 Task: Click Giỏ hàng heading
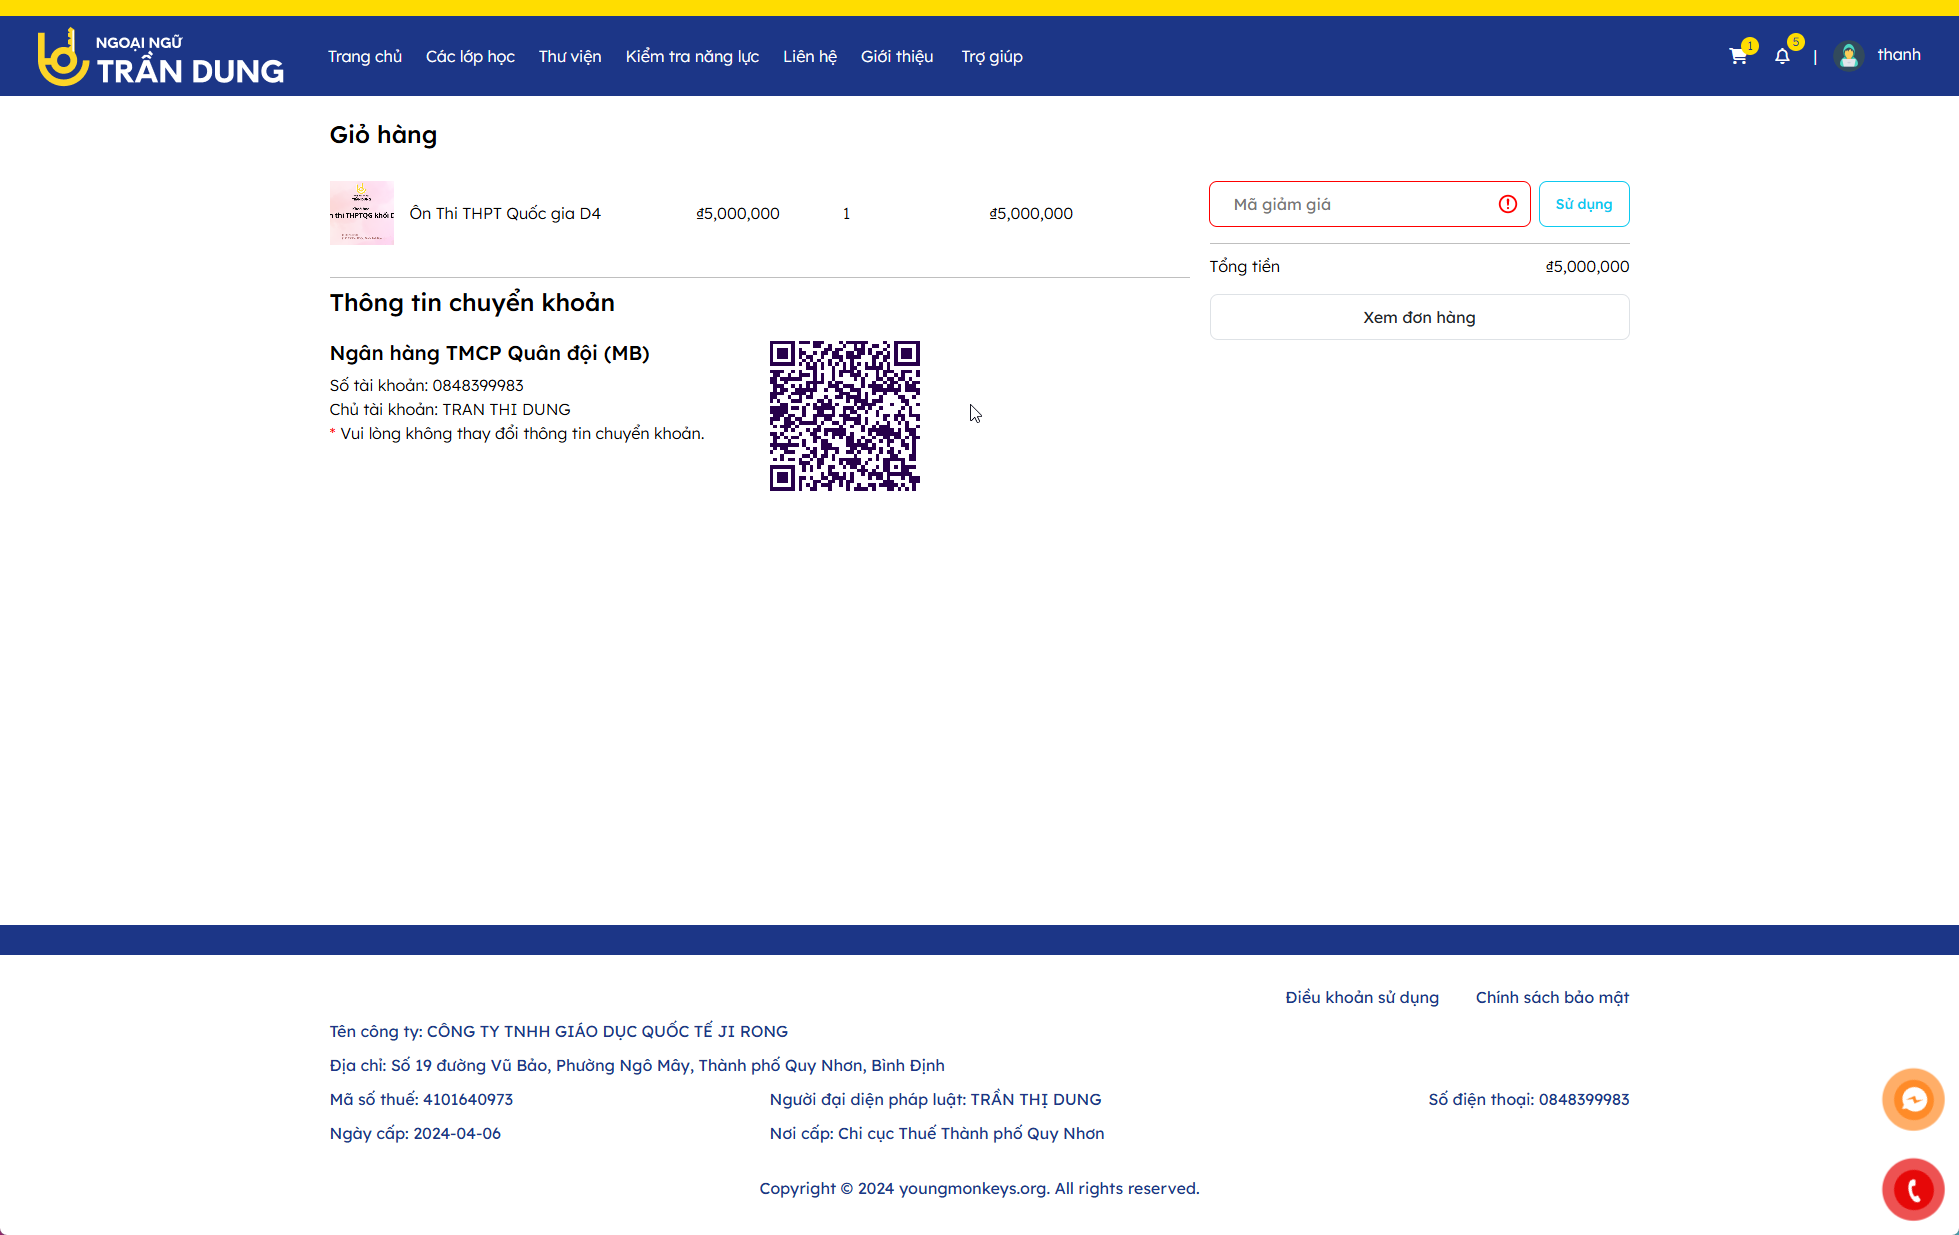(x=383, y=135)
